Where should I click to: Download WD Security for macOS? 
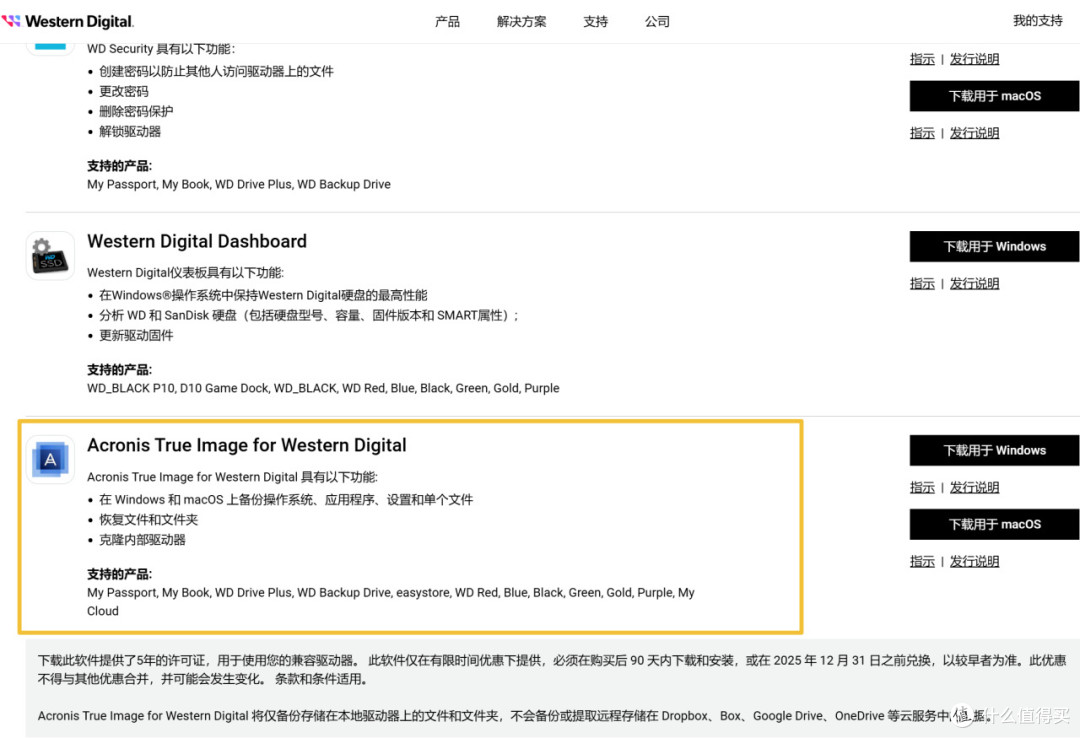click(x=995, y=96)
